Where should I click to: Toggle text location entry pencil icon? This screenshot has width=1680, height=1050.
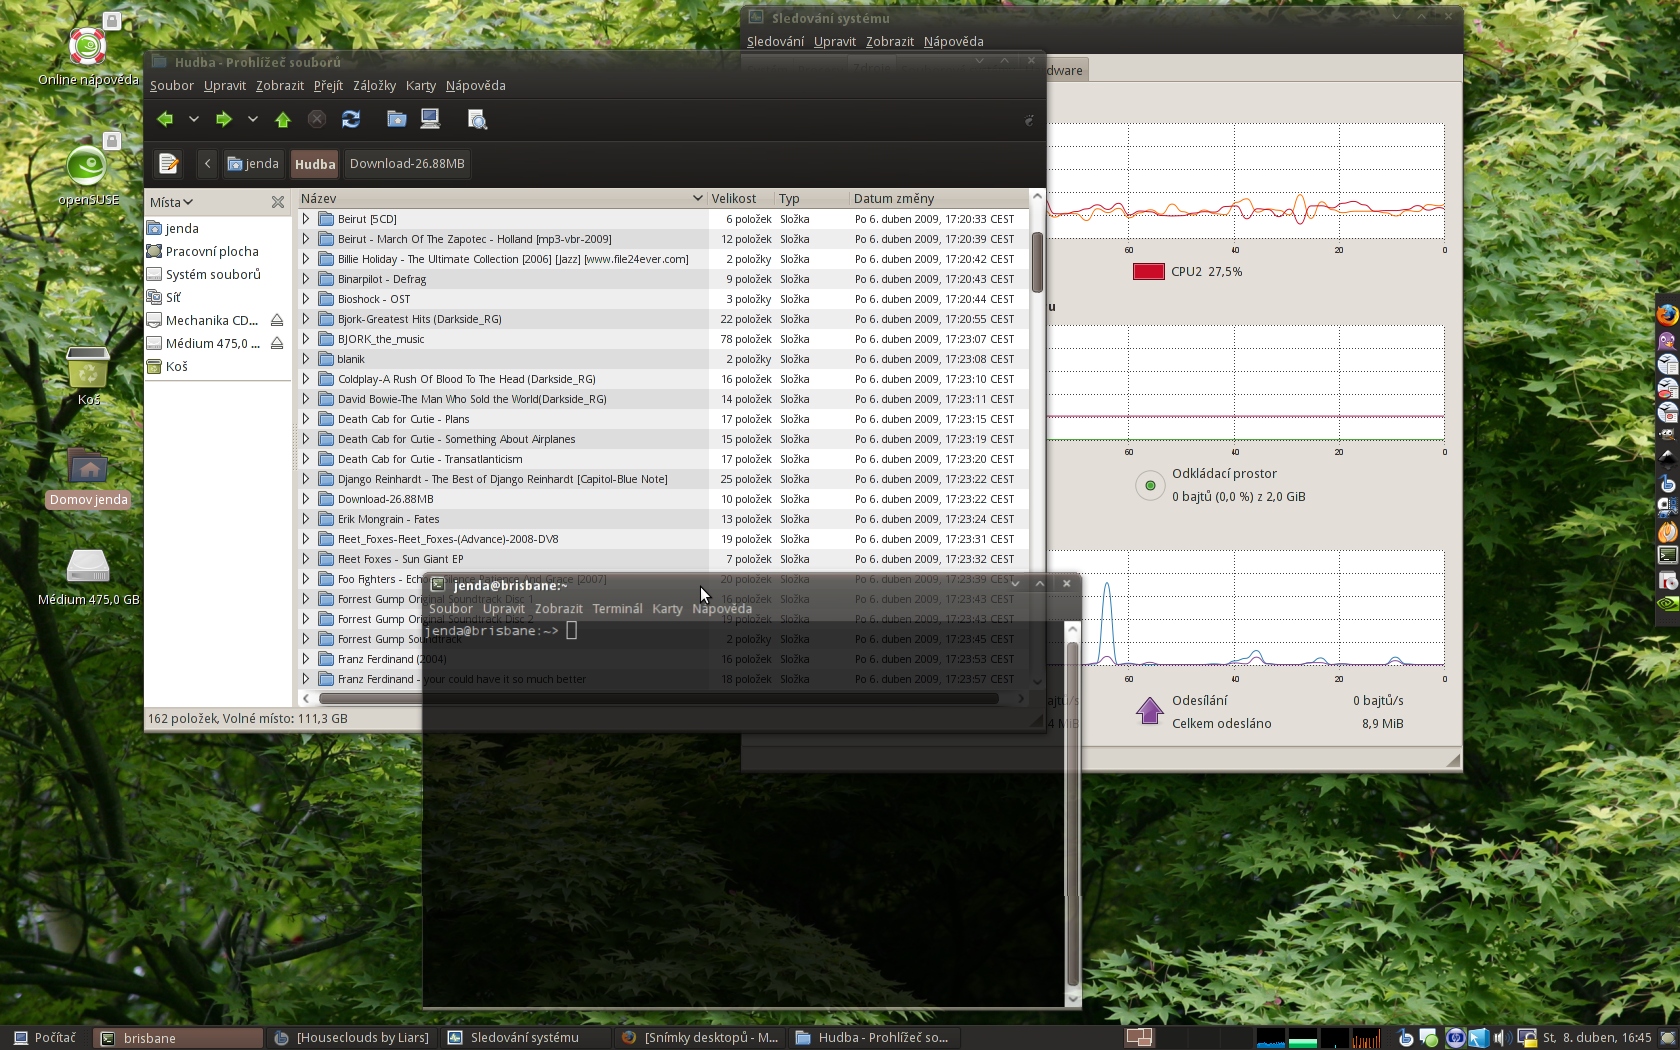click(x=169, y=163)
